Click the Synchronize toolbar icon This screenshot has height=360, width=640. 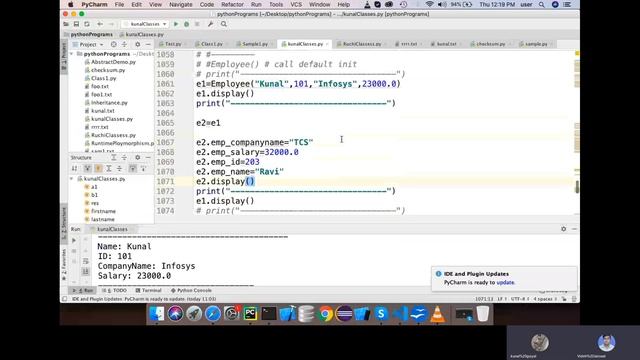point(87,24)
